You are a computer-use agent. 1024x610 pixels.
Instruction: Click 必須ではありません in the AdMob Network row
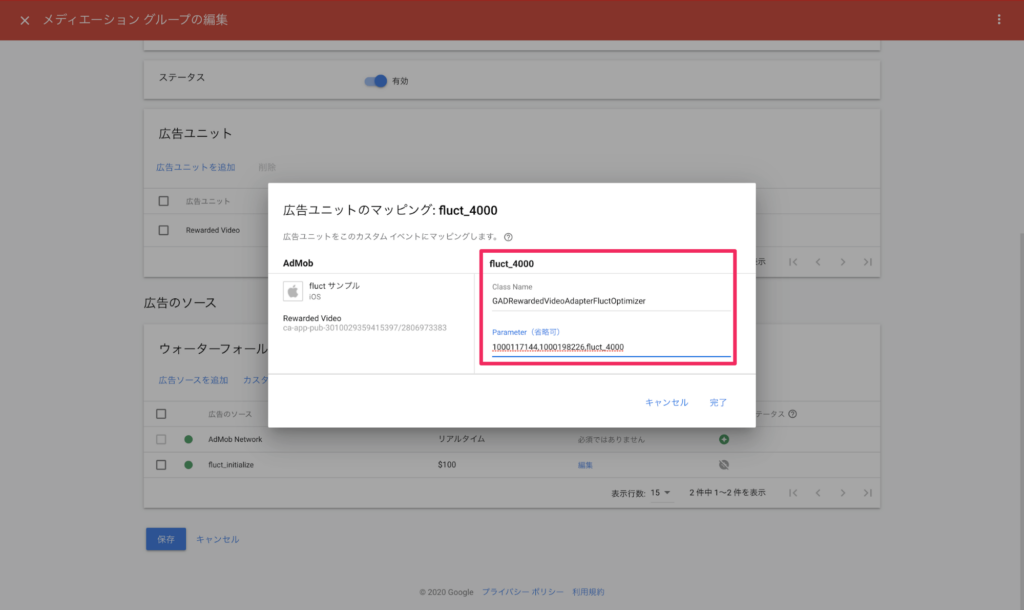(x=611, y=440)
